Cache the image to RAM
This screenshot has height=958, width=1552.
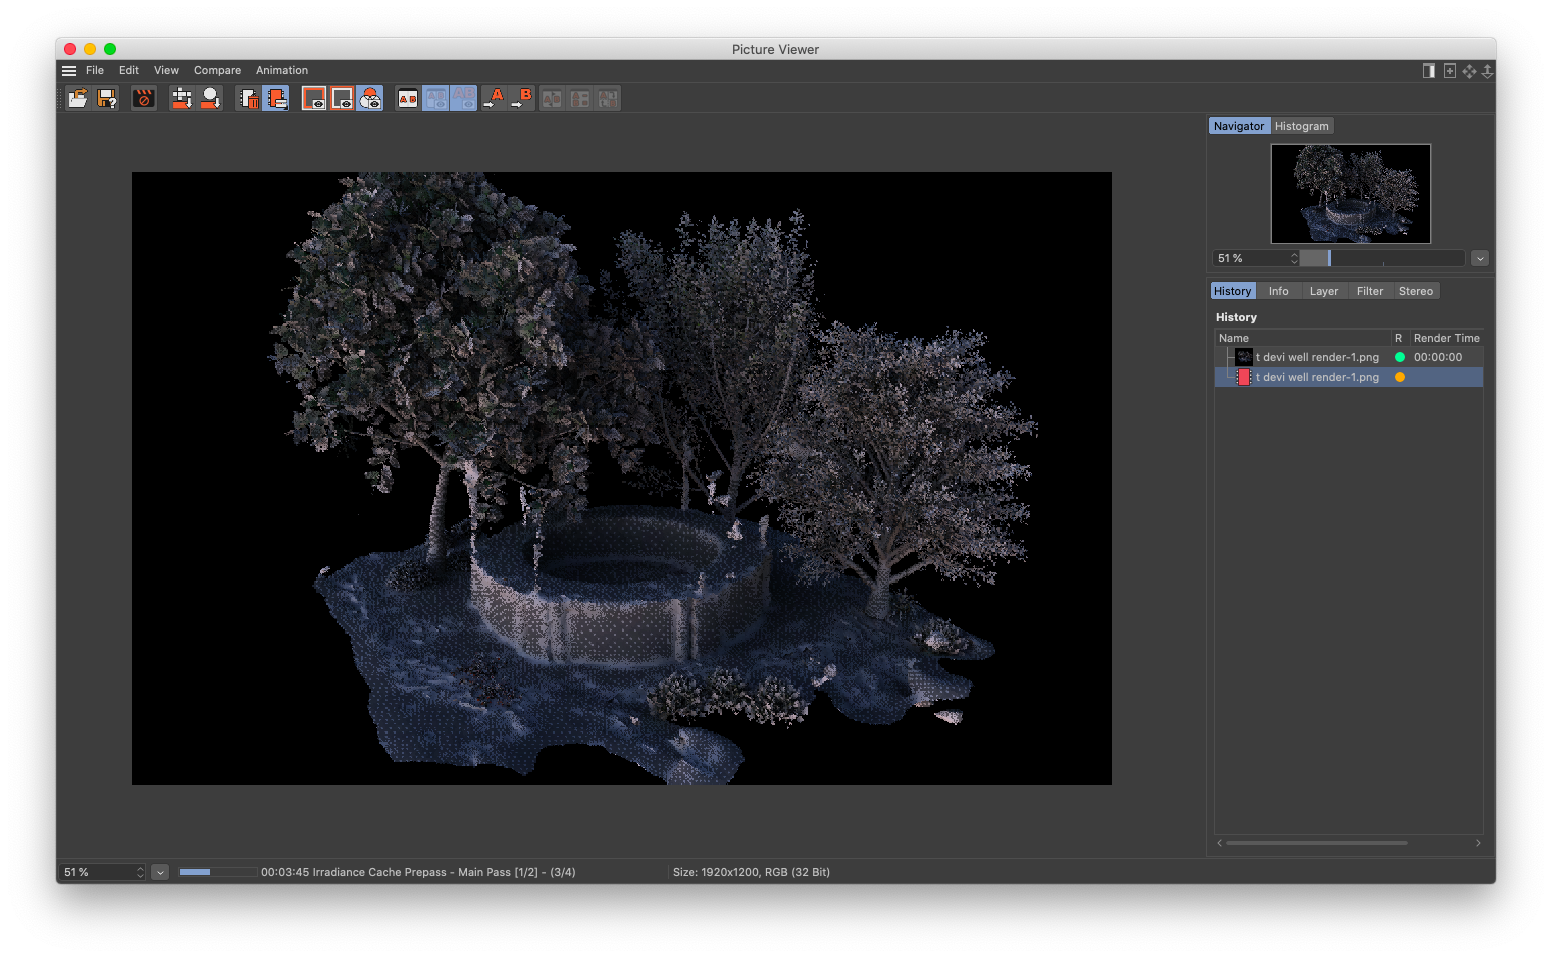coord(274,97)
